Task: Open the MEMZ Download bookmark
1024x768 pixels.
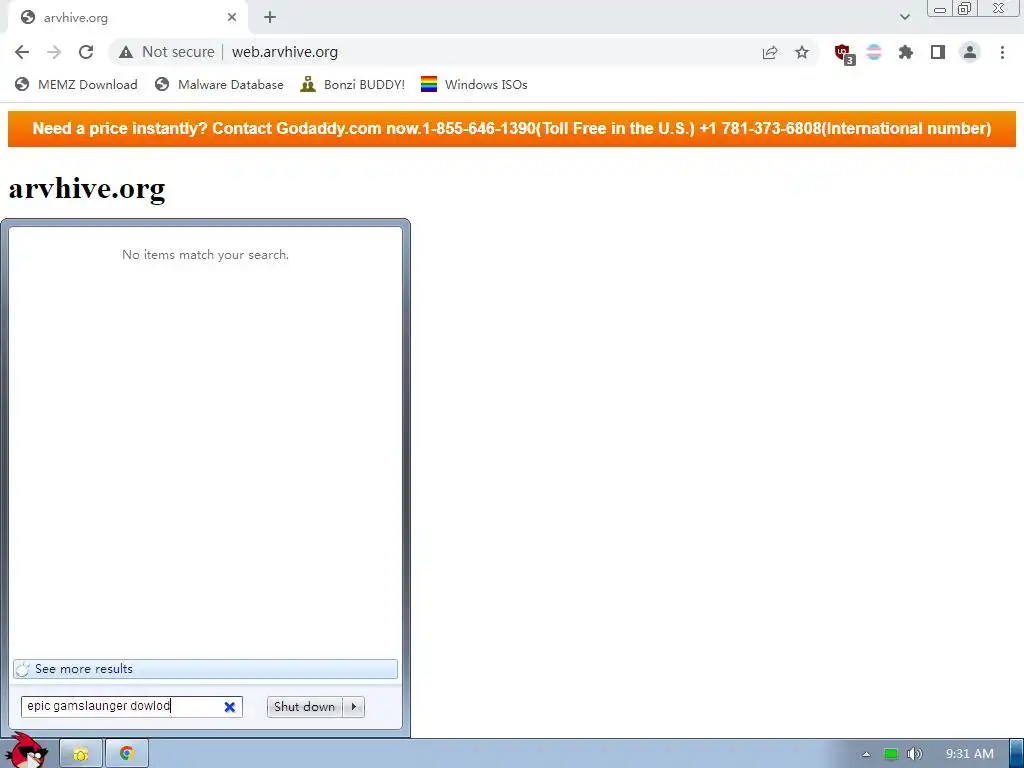Action: coord(76,85)
